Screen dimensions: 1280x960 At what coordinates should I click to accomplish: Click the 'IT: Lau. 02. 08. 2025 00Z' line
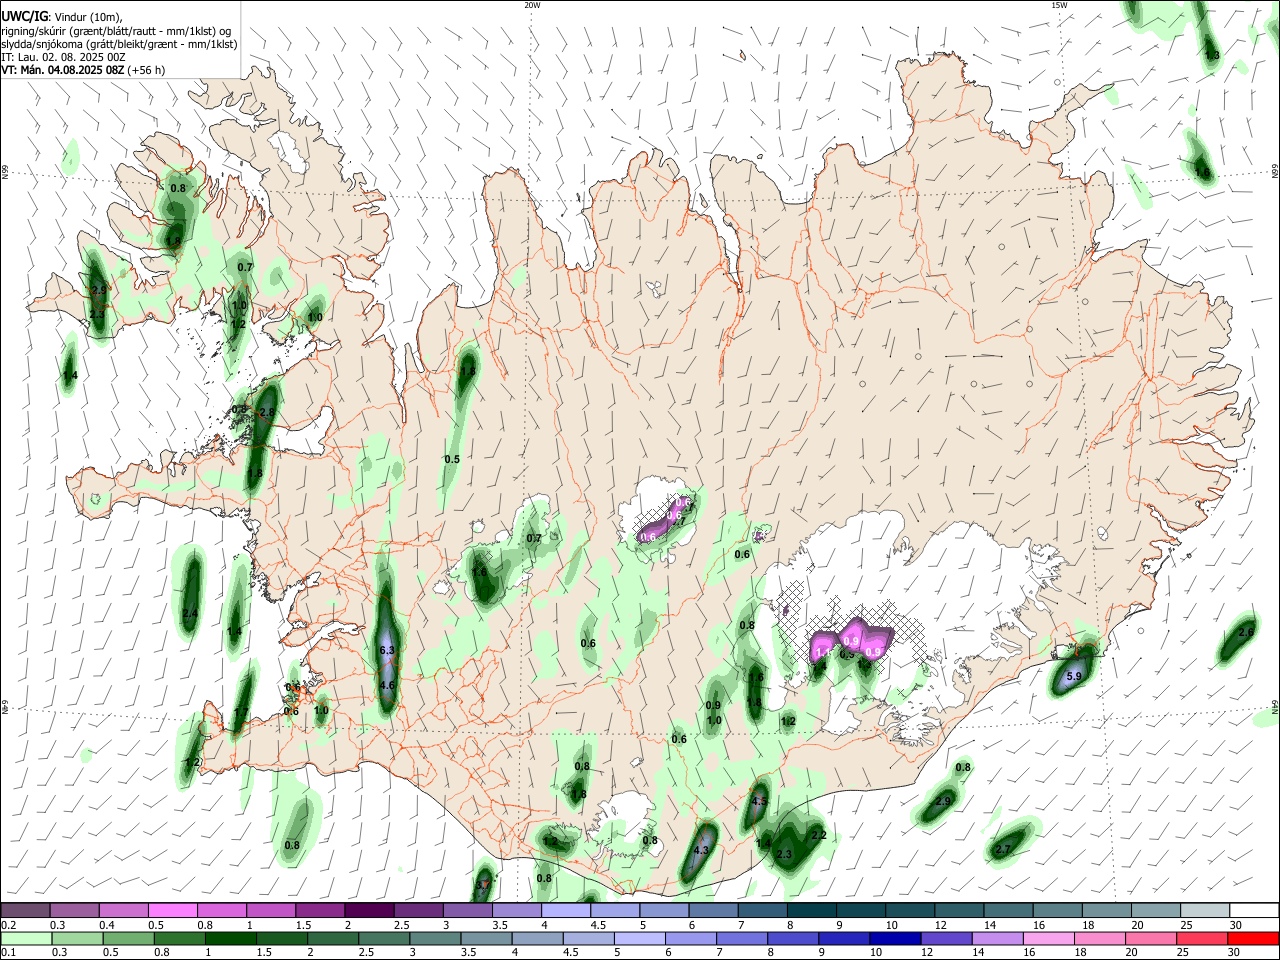[x=62, y=57]
